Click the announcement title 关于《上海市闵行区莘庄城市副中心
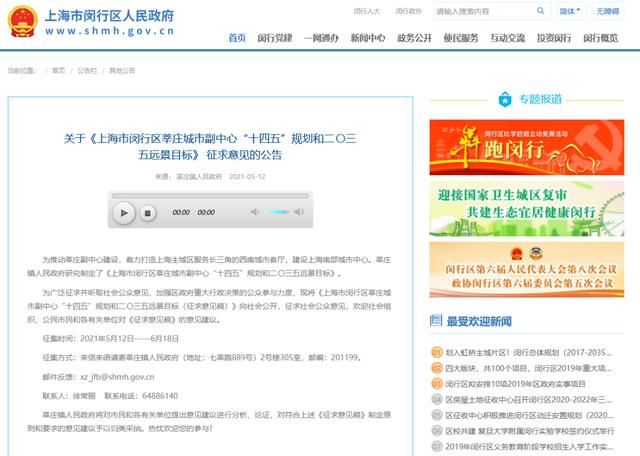This screenshot has height=456, width=640. click(210, 147)
